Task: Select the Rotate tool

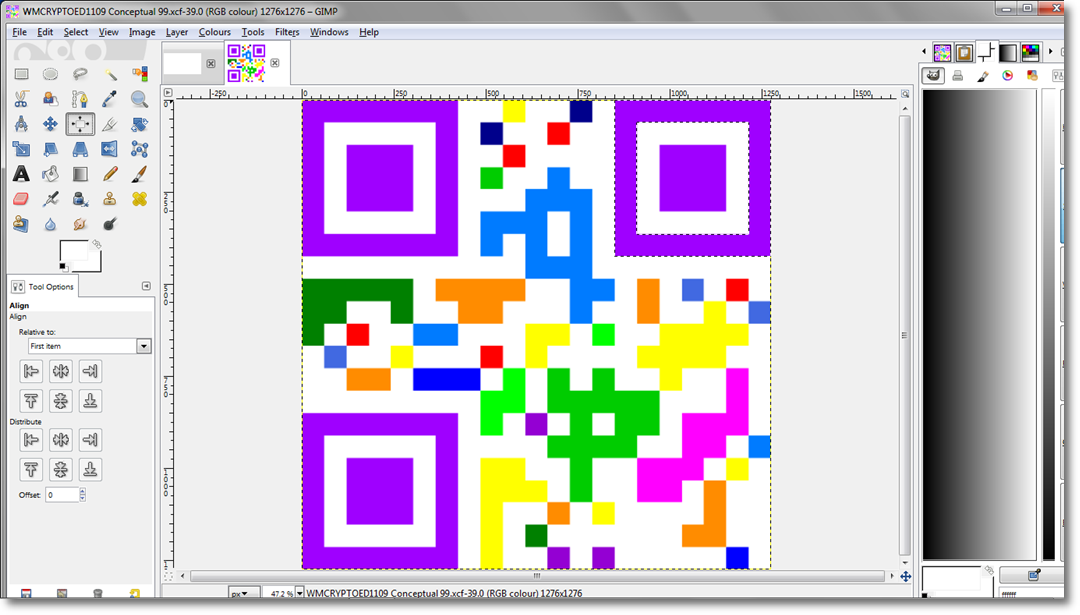Action: coord(139,124)
